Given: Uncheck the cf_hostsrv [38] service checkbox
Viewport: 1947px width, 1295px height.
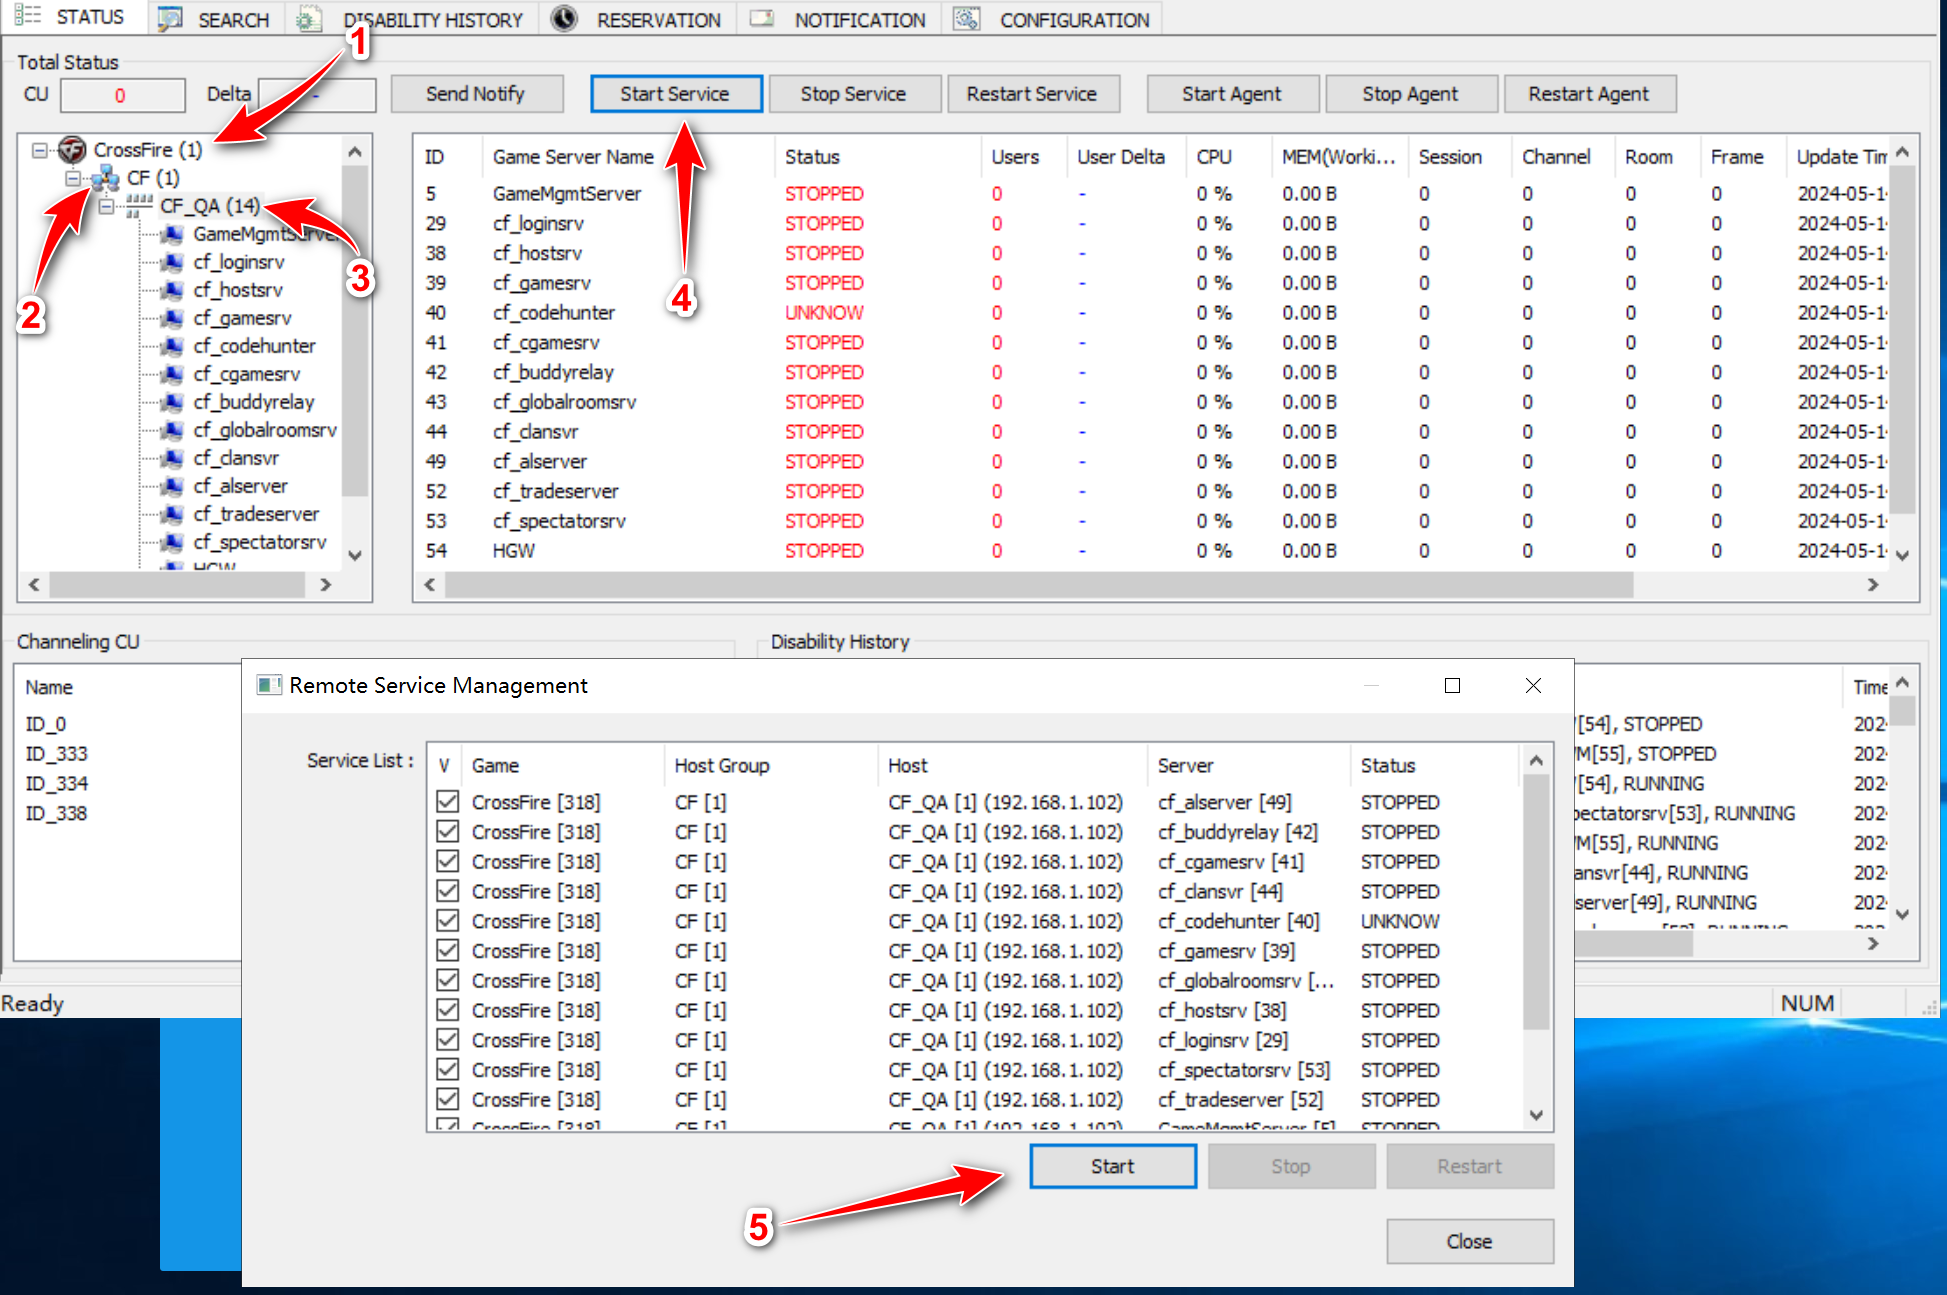Looking at the screenshot, I should 448,1010.
